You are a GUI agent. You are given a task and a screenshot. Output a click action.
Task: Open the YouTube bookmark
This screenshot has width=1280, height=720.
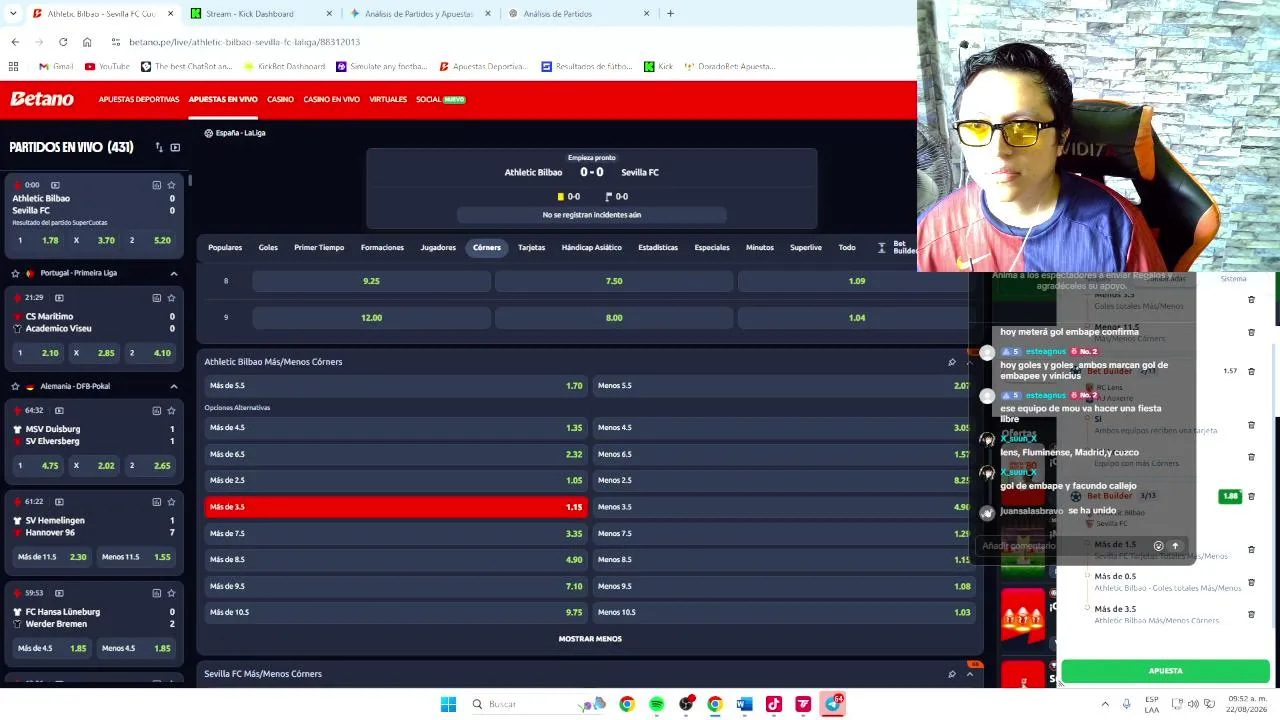click(107, 67)
